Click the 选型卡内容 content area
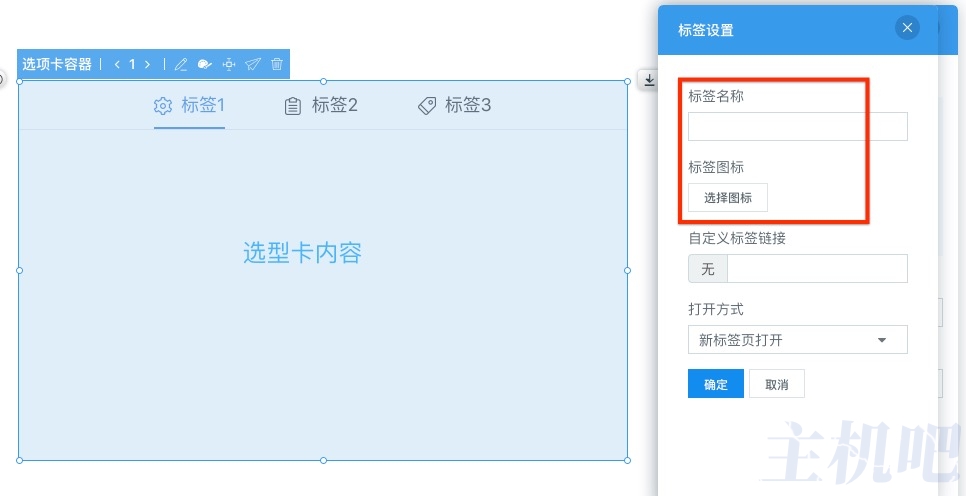 pos(302,253)
